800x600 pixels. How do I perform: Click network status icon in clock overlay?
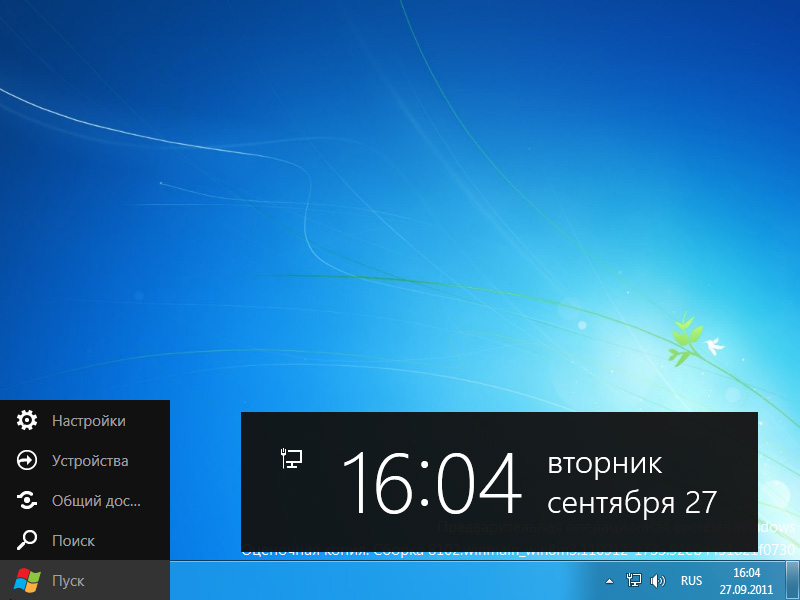(292, 458)
